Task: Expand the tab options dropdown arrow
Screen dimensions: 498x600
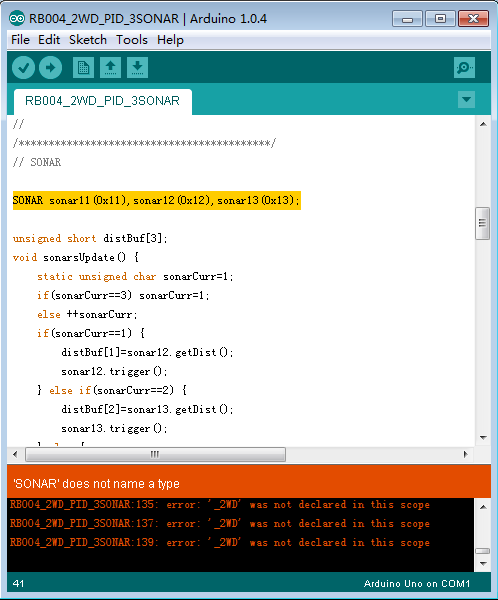Action: point(466,99)
